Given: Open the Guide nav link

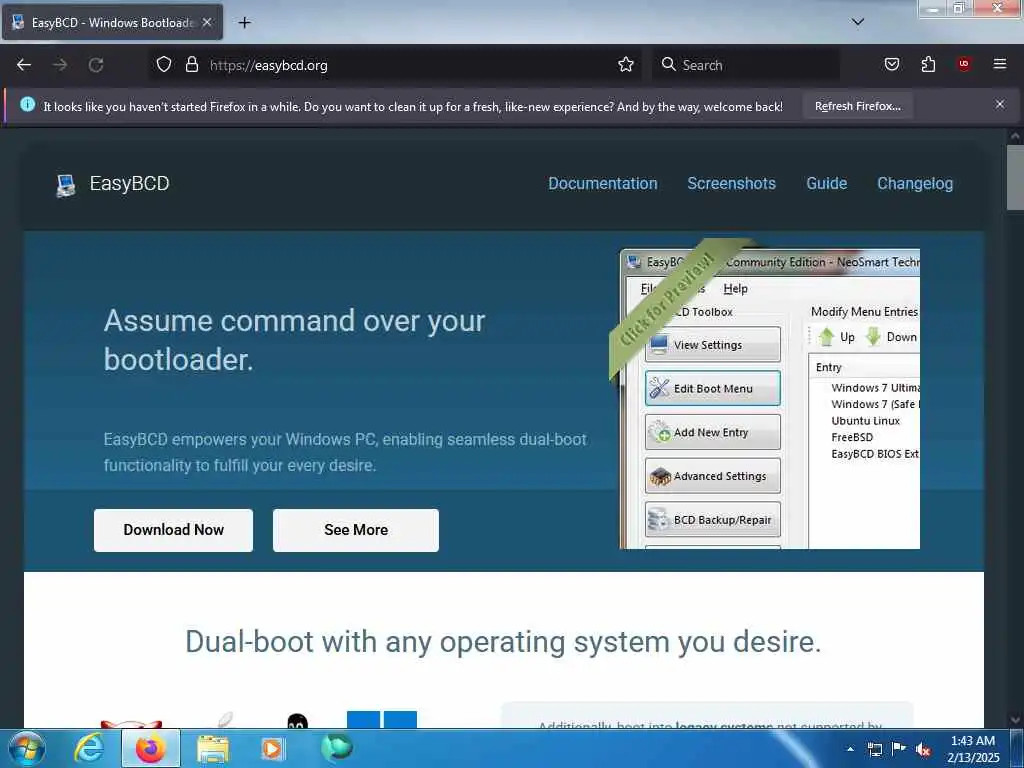Looking at the screenshot, I should tap(827, 184).
